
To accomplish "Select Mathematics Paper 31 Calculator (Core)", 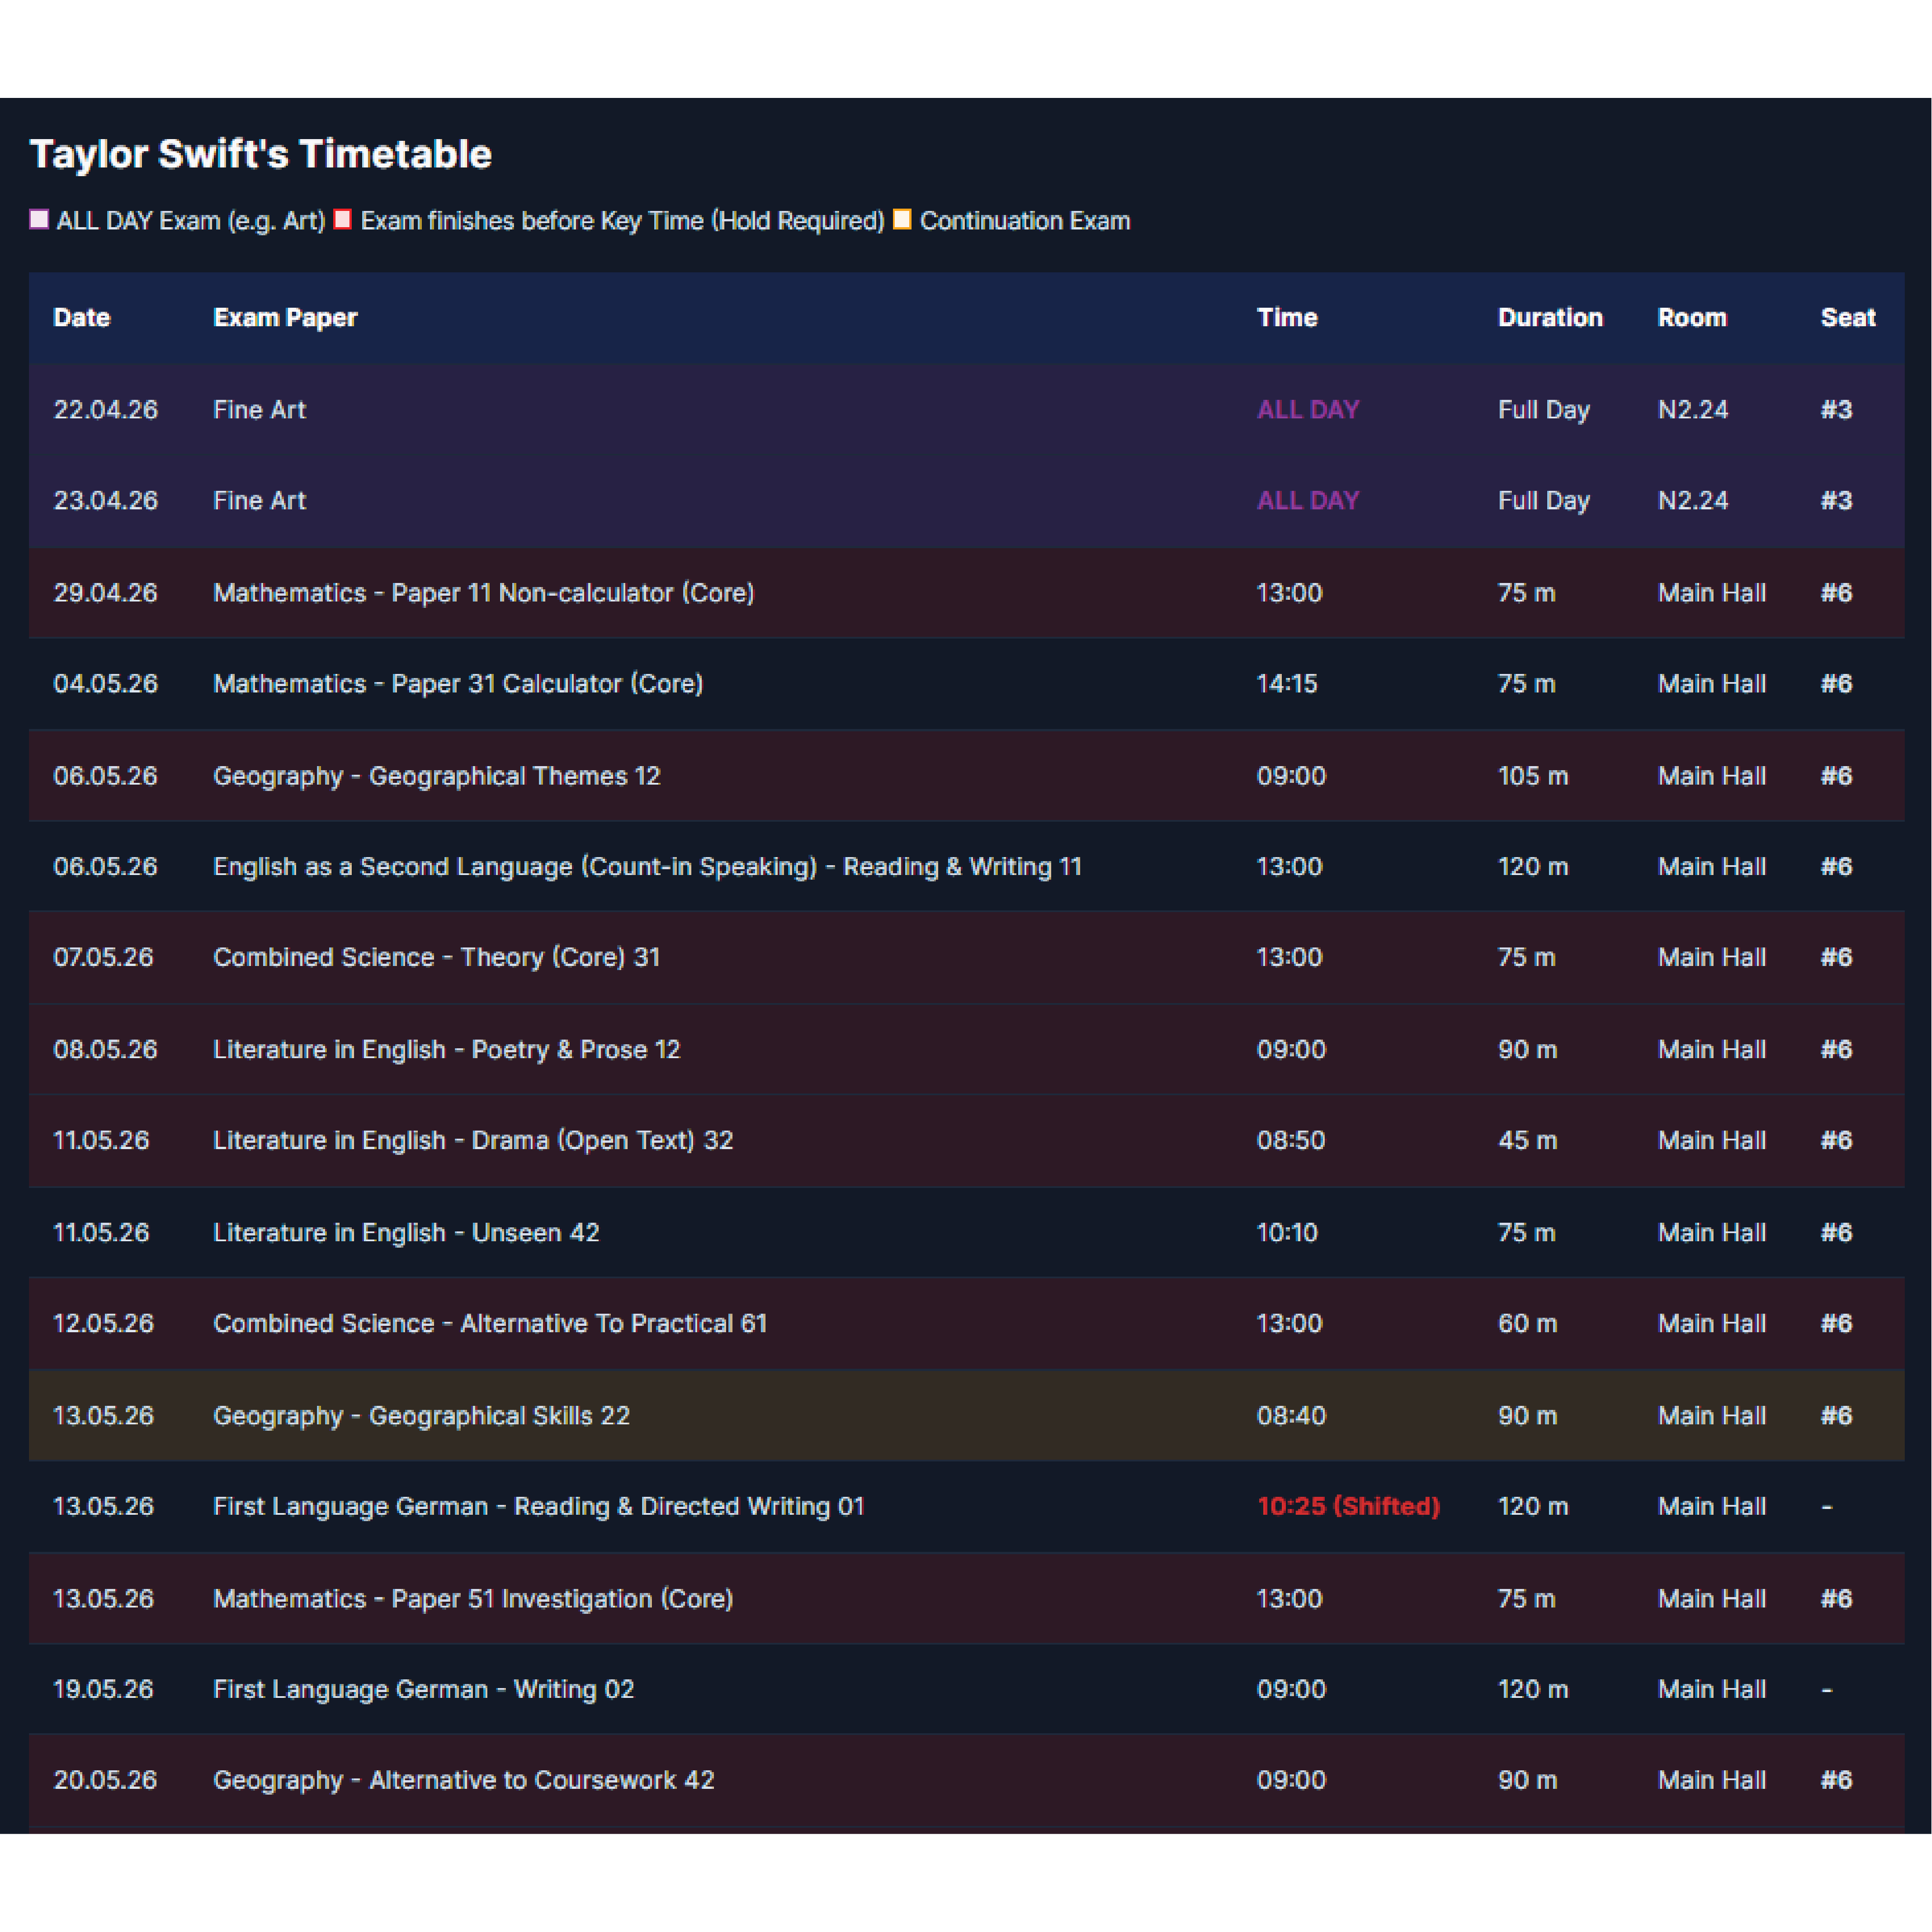I will (x=458, y=684).
